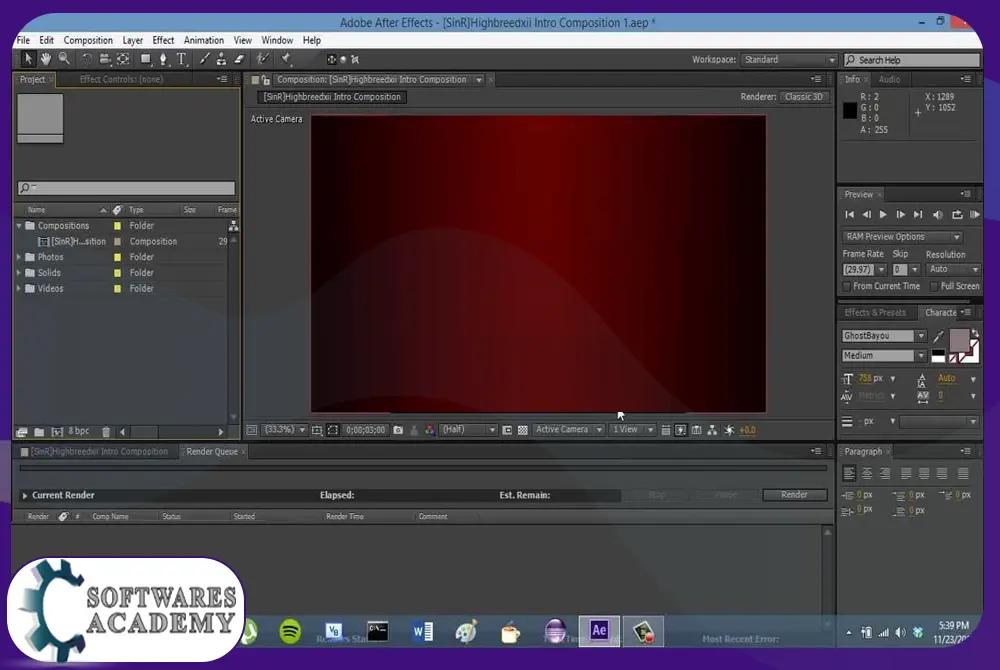The width and height of the screenshot is (1000, 670).
Task: Click the 8 bpc color depth button
Action: pos(79,431)
